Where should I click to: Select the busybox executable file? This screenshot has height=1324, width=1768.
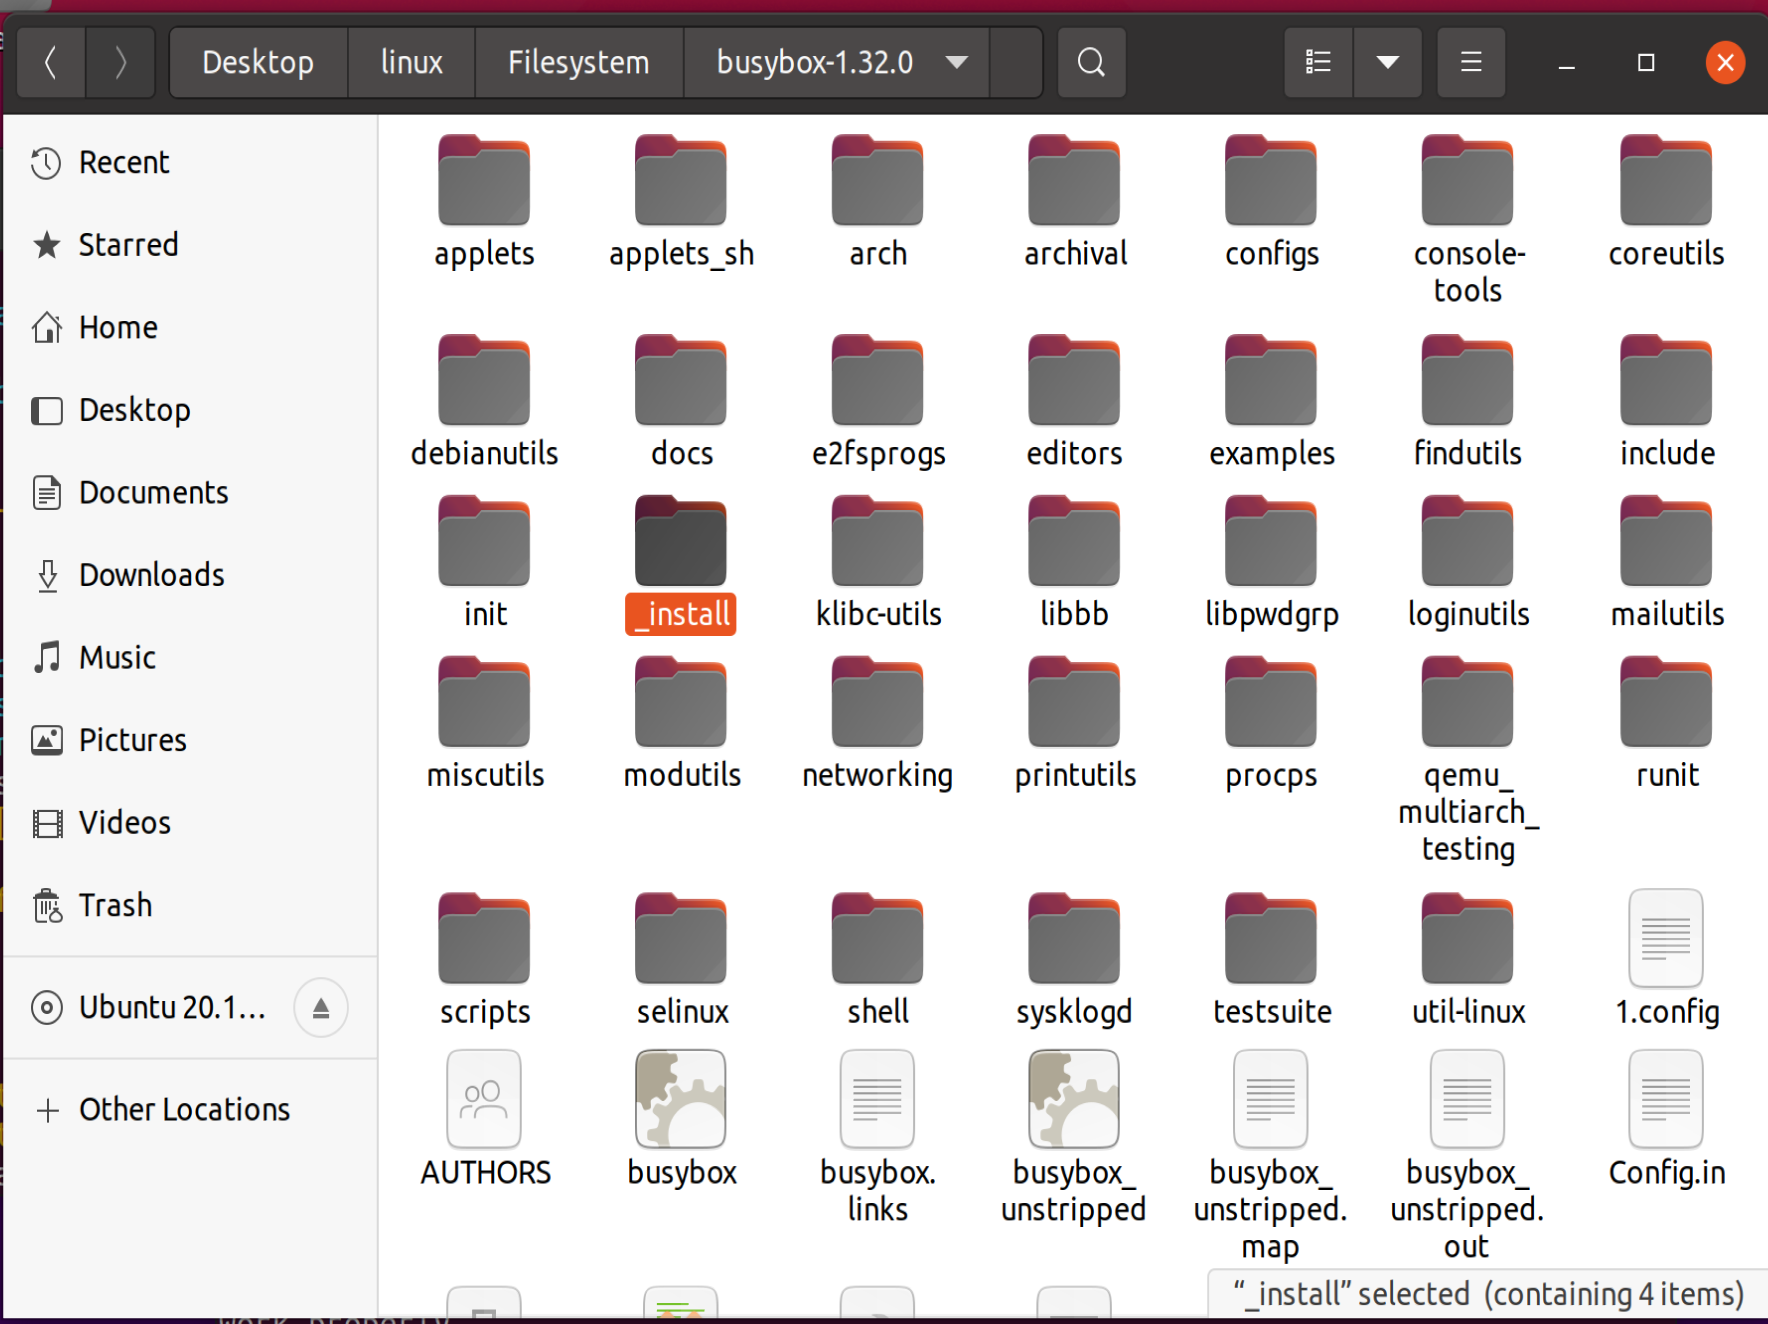click(x=681, y=1120)
